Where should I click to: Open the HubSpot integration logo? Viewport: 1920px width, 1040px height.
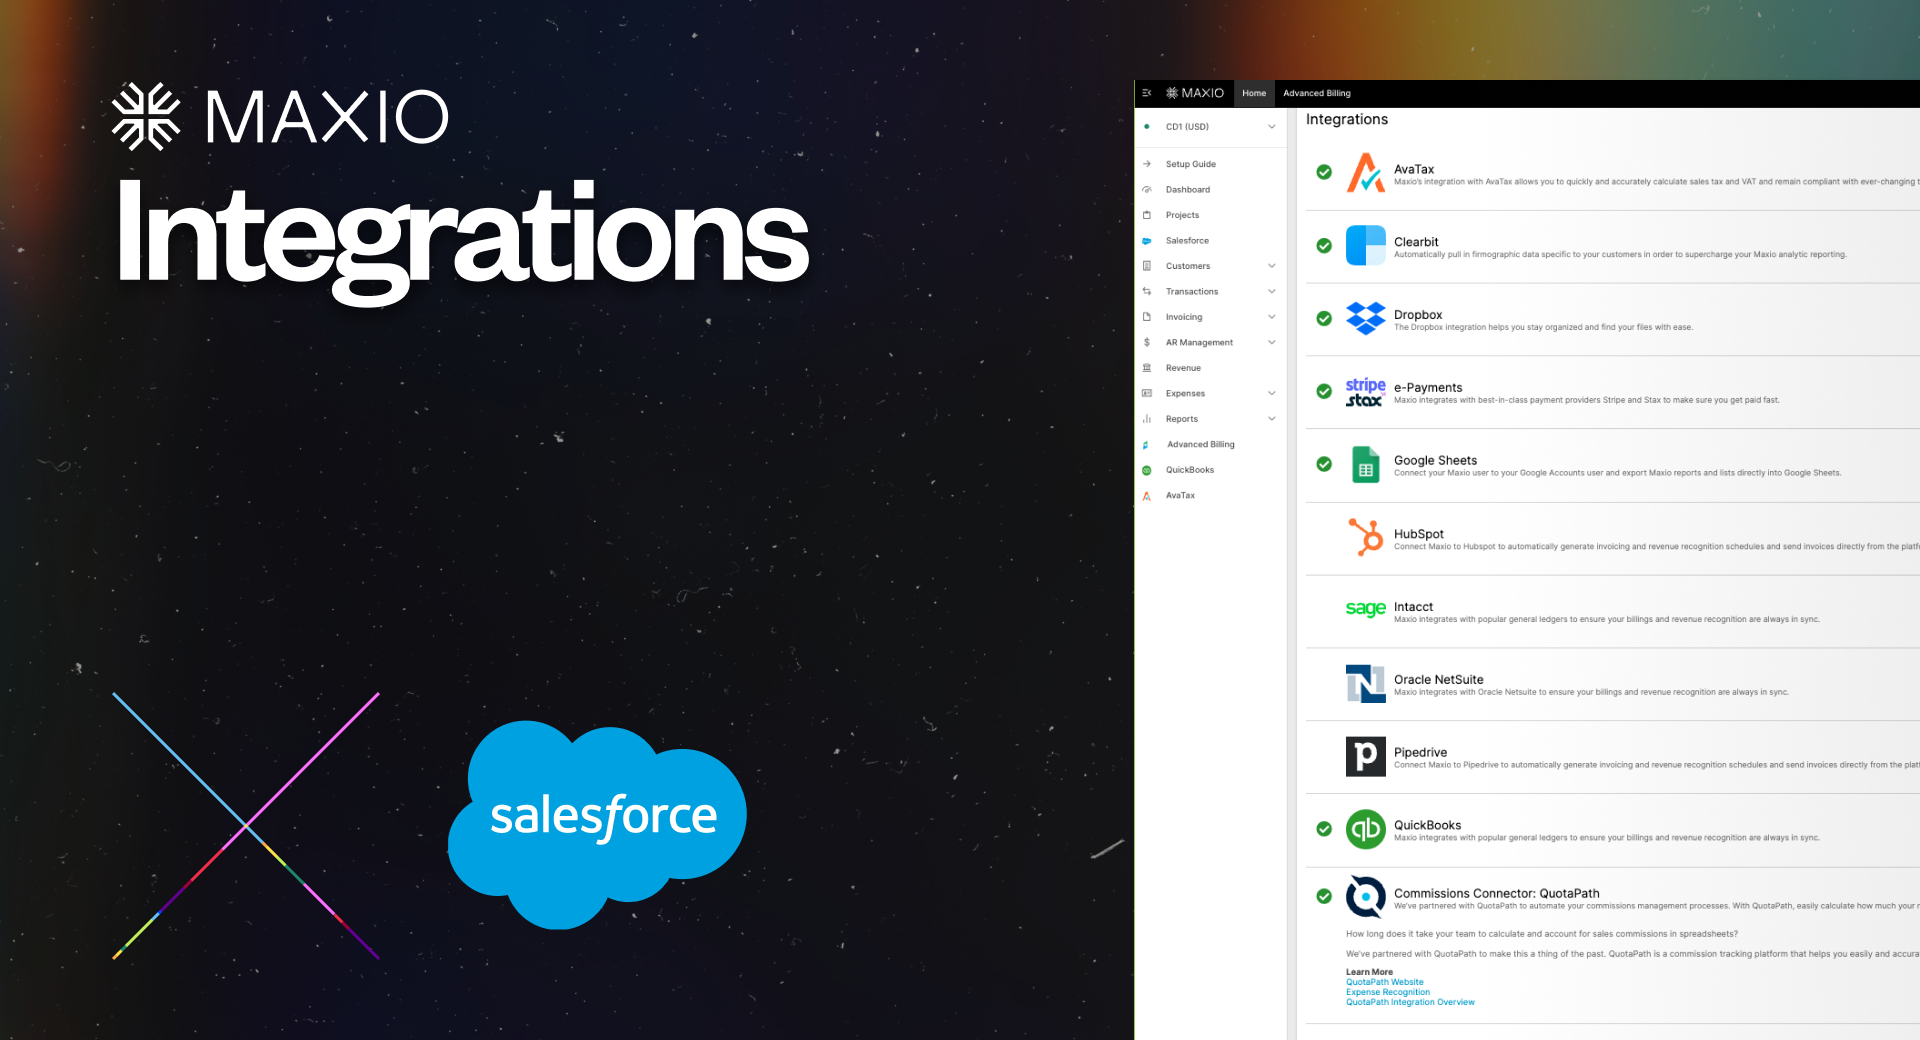tap(1365, 537)
